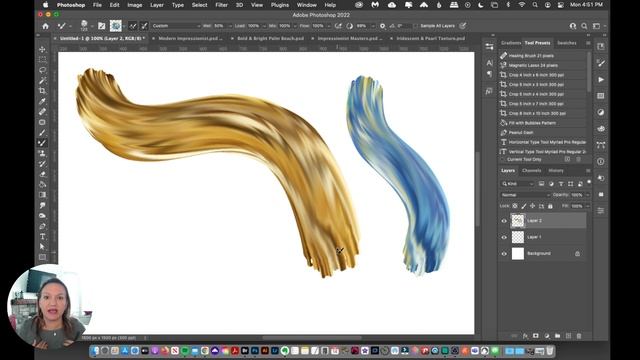
Task: Toggle clean brush after each stroke
Action: 144,26
